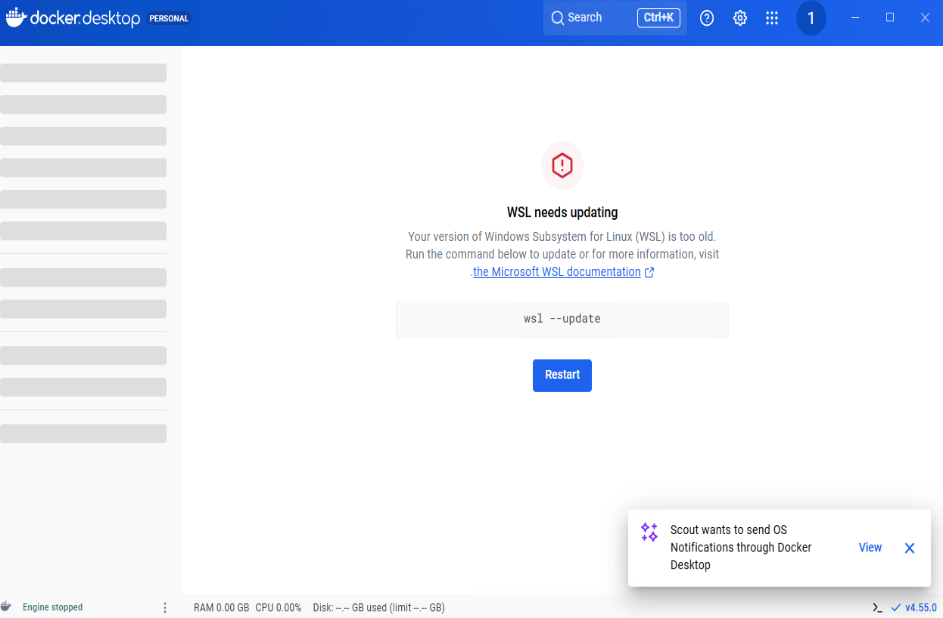Click the red WSL warning icon
Image resolution: width=943 pixels, height=618 pixels.
tap(562, 165)
